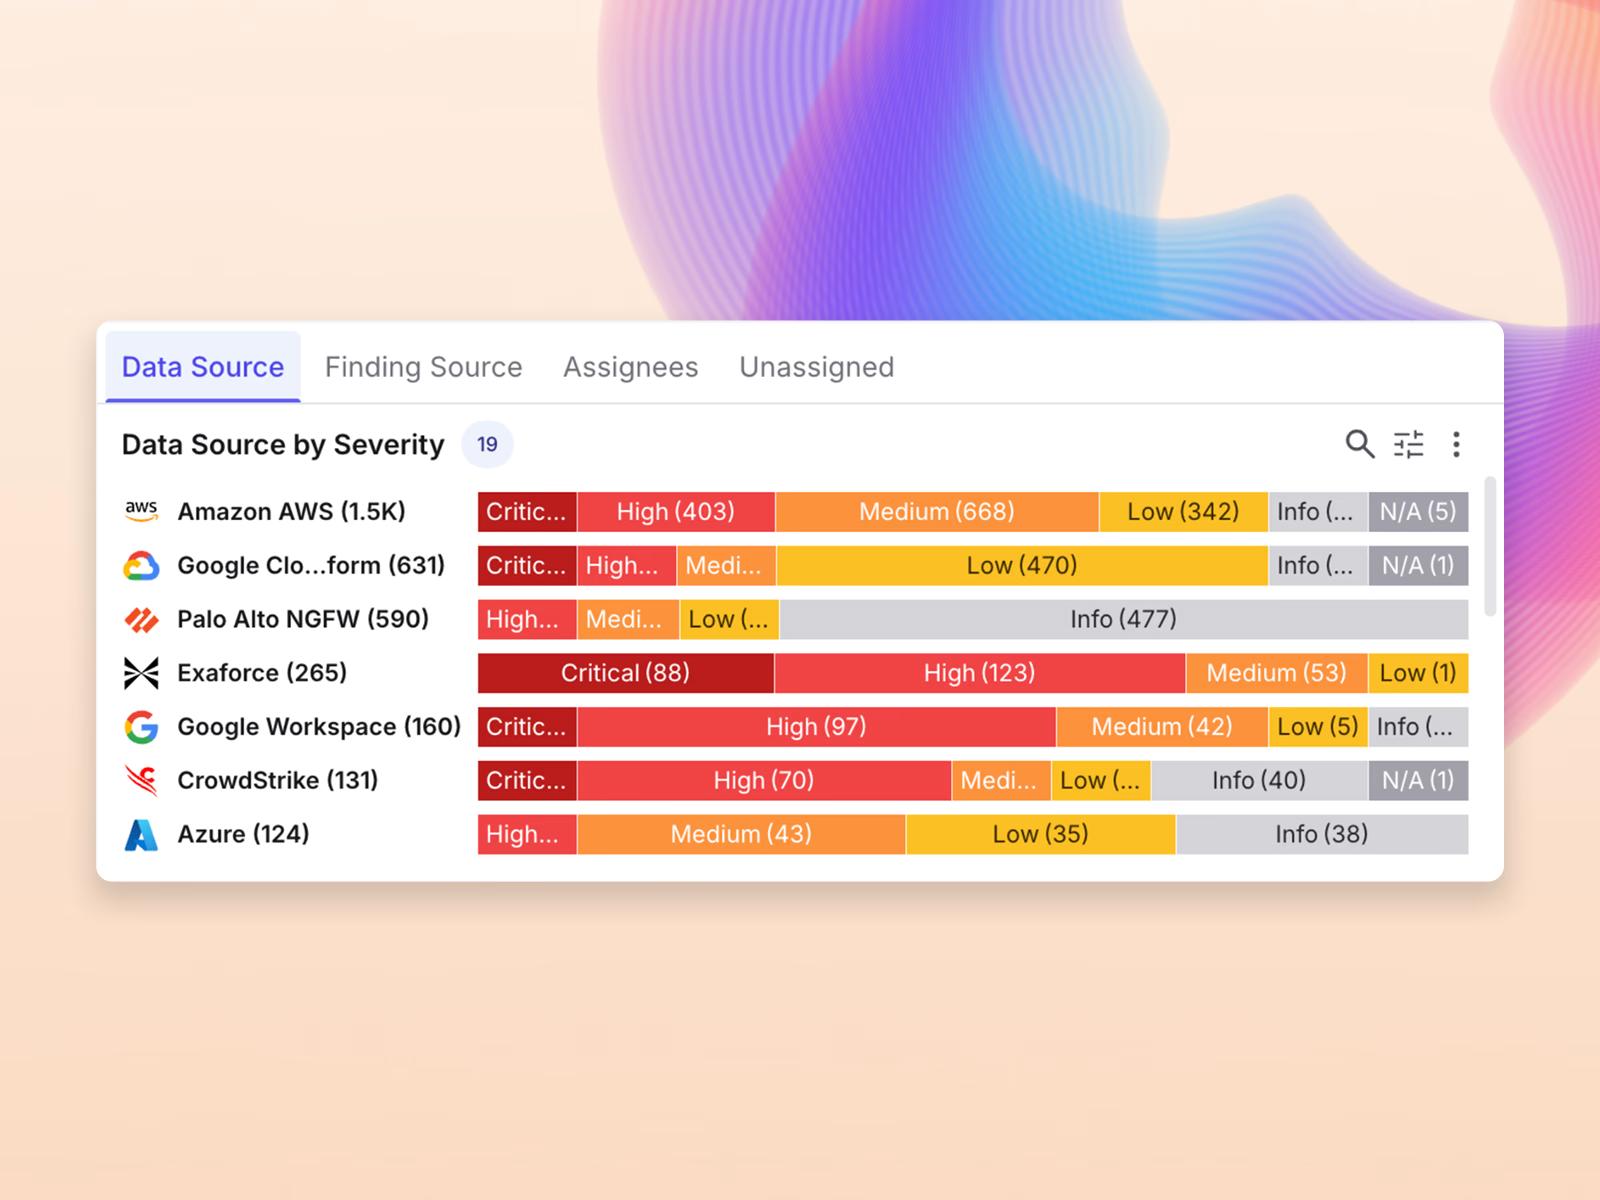Click the vertical scrollbar of the list

pos(1490,546)
